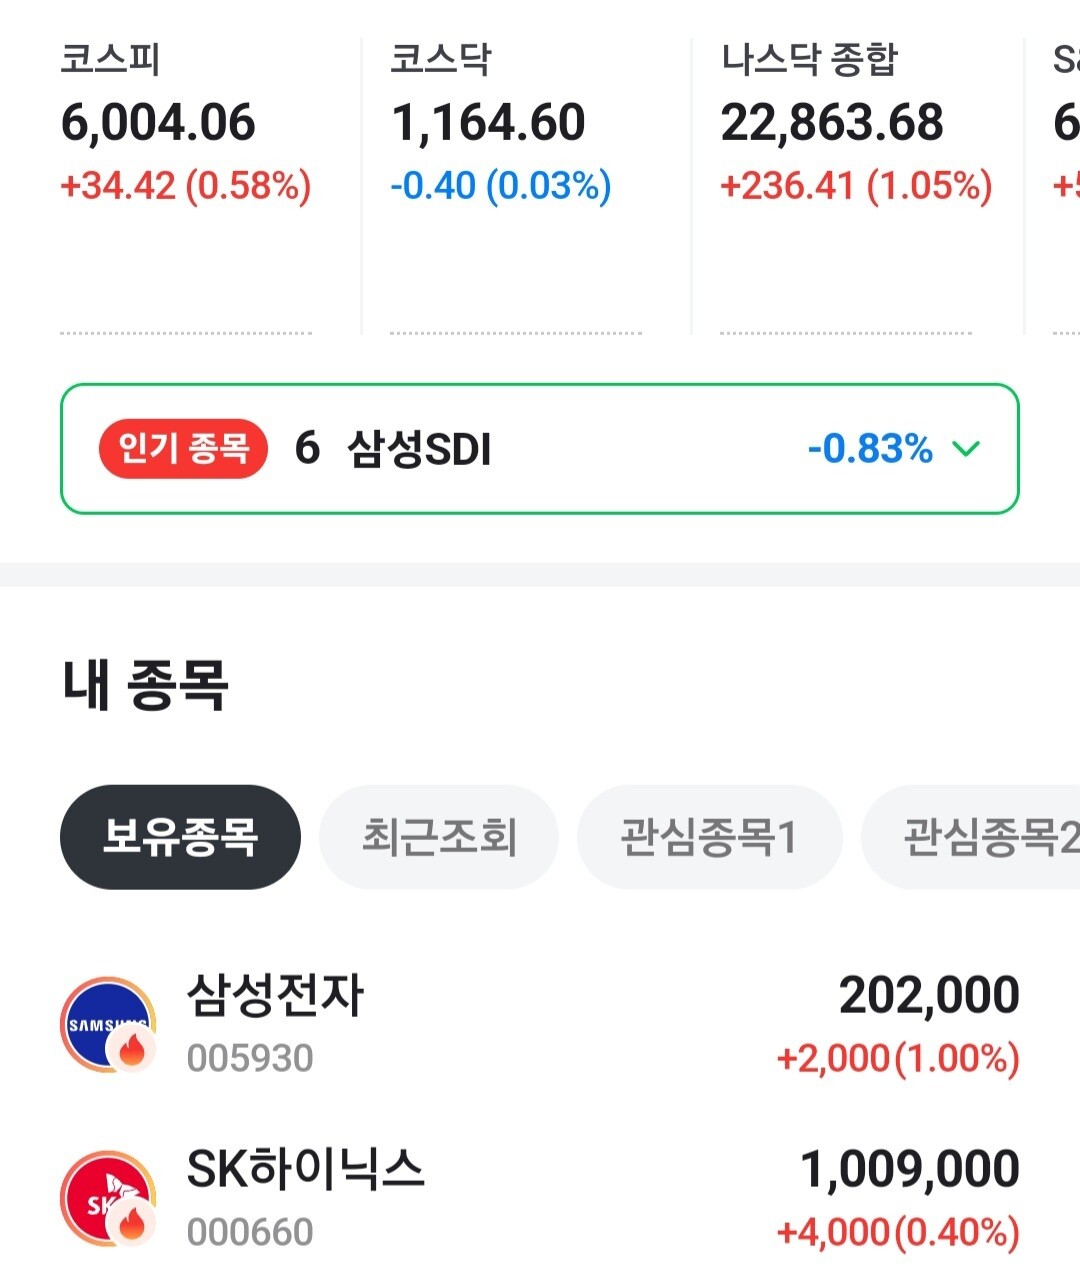Tap SK하이닉스 price 1,009,000

909,1169
